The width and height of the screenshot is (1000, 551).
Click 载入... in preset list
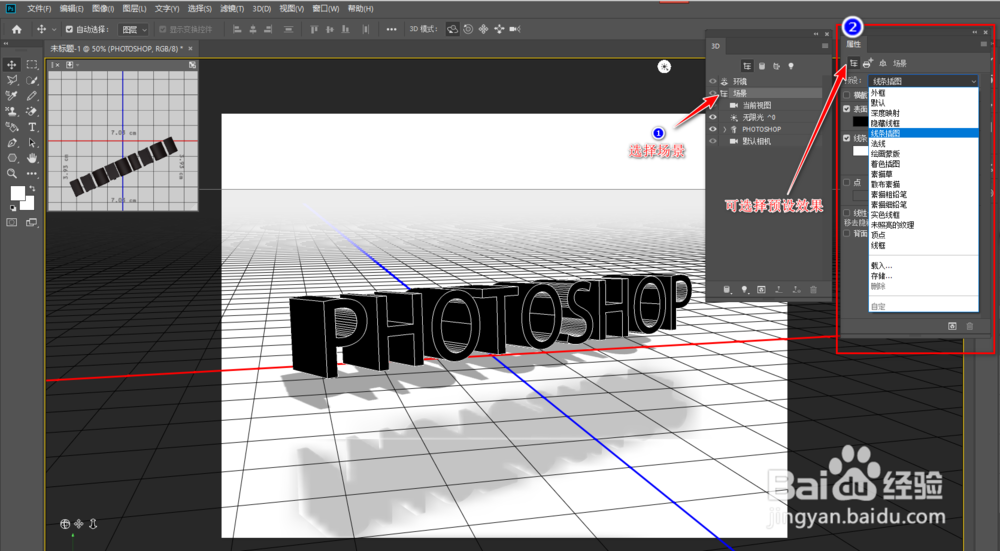(881, 265)
